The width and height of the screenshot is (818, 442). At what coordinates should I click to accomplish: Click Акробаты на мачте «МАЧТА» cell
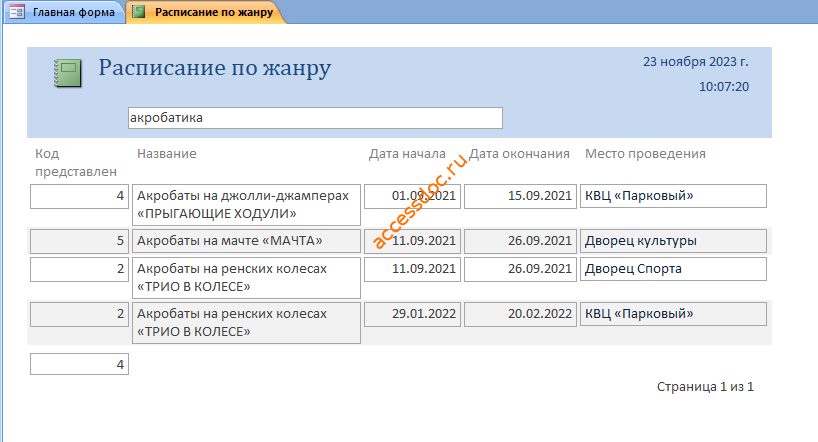pos(246,241)
